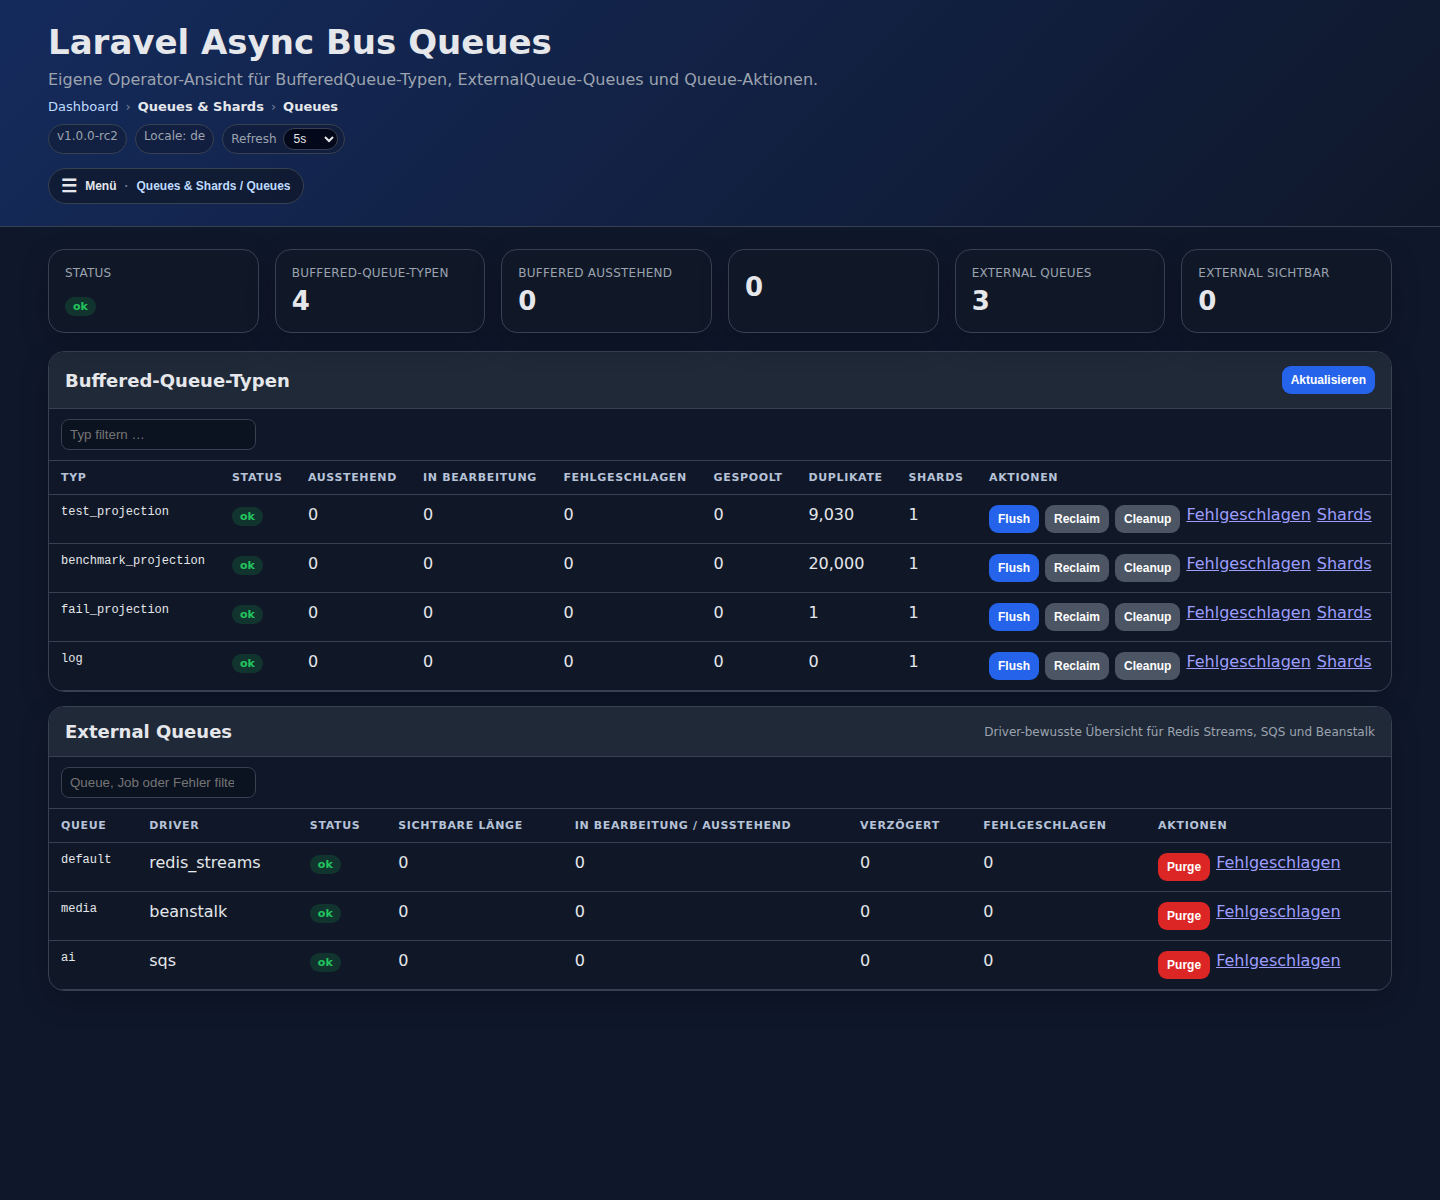Reclaim the test_projection queue

pos(1077,519)
